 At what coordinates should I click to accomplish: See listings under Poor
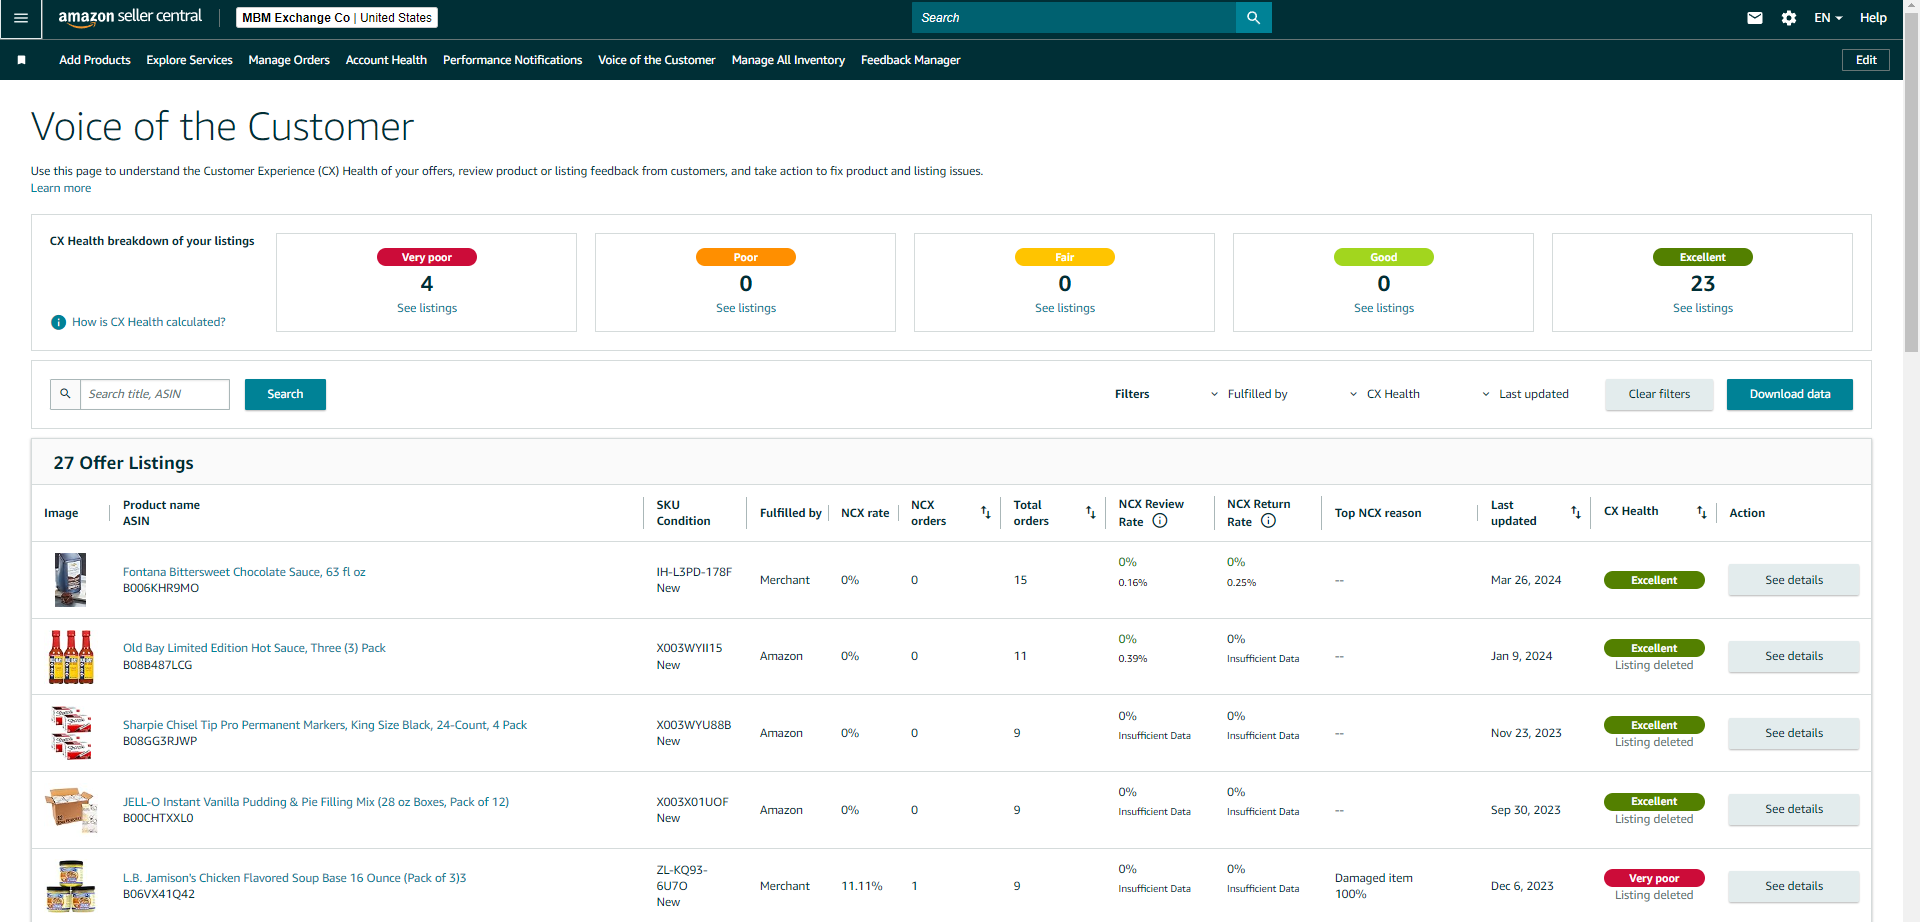coord(746,308)
